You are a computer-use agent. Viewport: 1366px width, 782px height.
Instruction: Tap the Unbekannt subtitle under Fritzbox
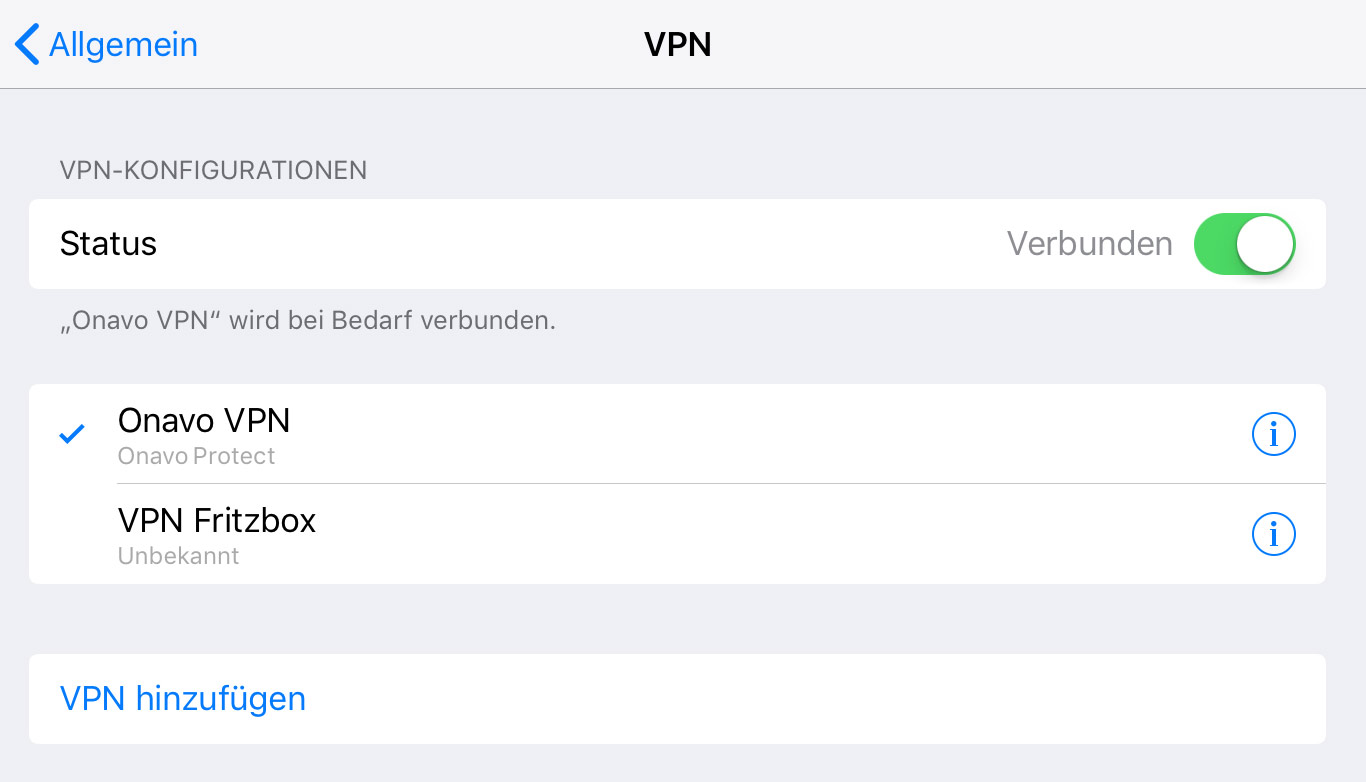point(178,556)
